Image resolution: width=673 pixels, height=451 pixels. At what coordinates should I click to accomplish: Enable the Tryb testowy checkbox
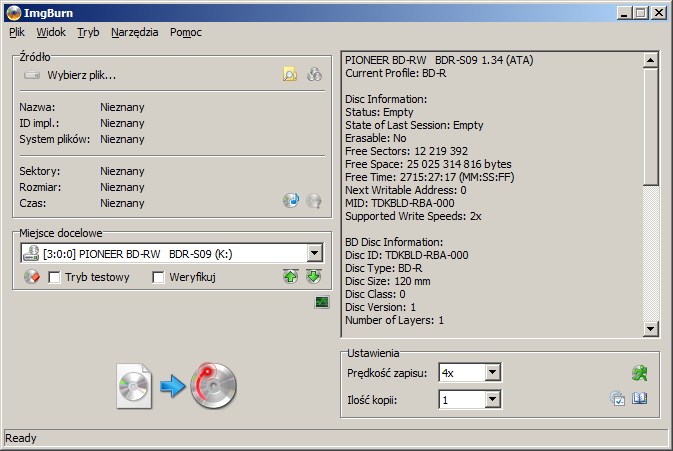click(x=54, y=277)
